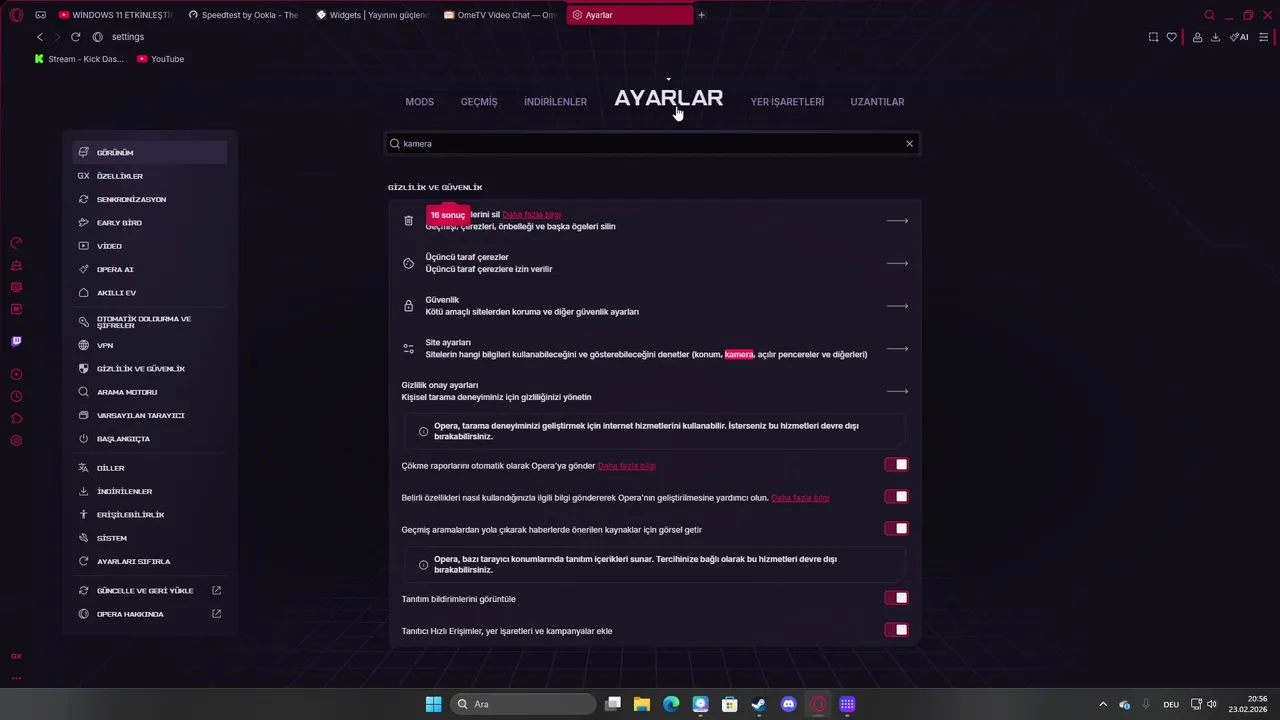Open sidebar three-dots more menu

(16, 678)
